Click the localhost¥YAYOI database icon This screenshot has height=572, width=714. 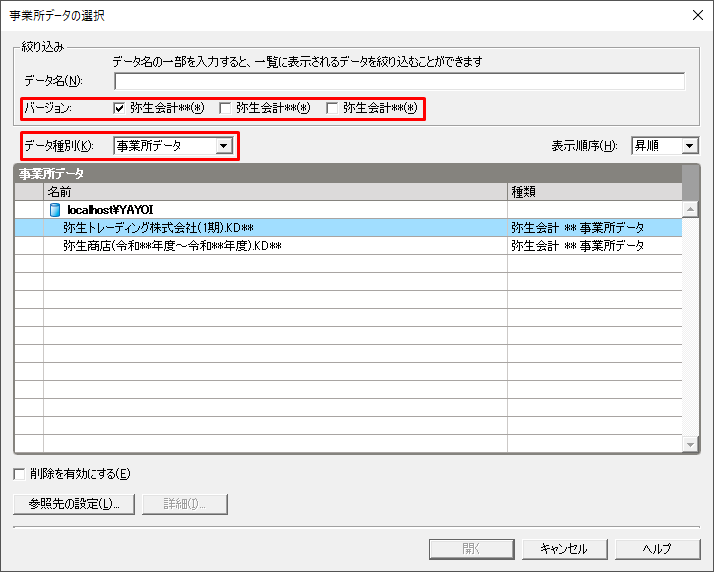(55, 210)
